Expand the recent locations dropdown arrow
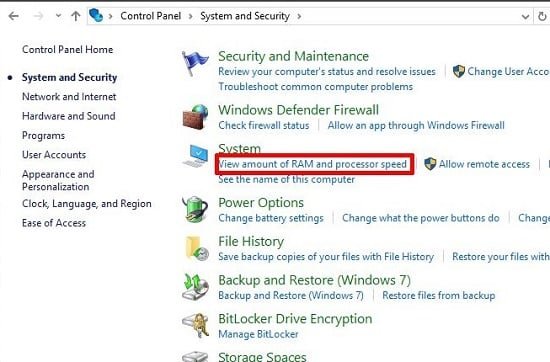Viewport: 550px width, 362px height. (x=58, y=16)
